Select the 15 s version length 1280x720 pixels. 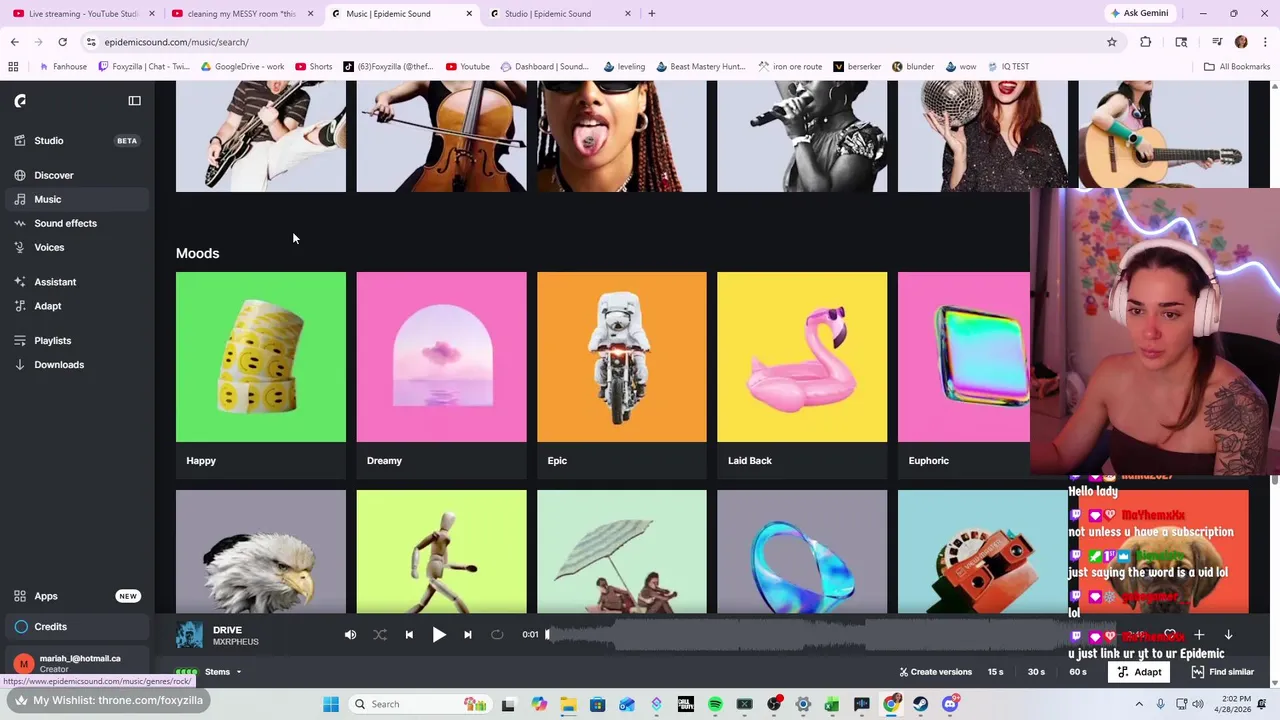point(995,672)
